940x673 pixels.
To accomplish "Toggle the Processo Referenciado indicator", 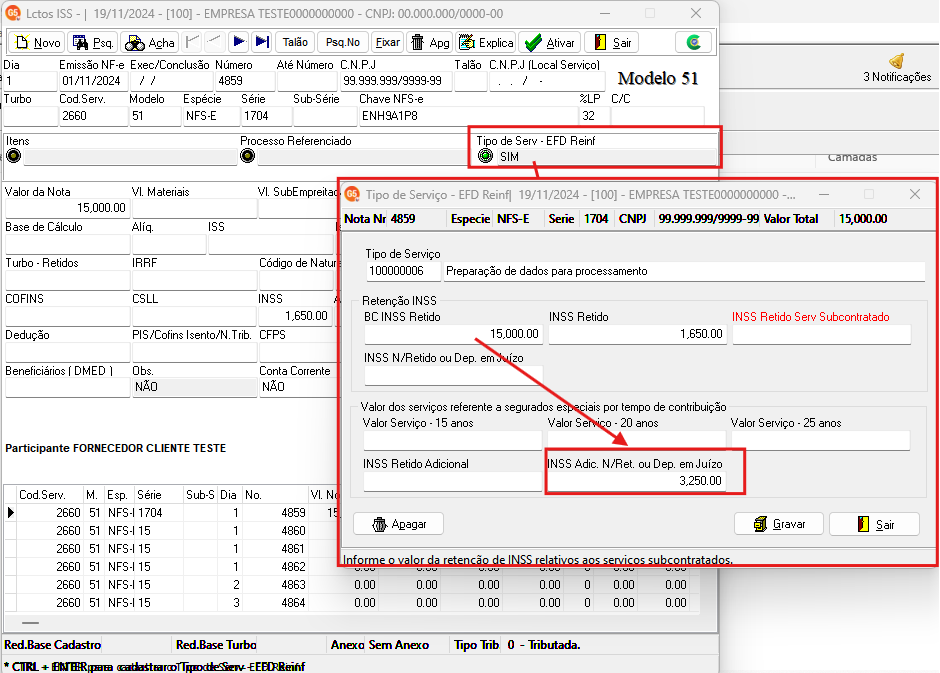I will [248, 156].
